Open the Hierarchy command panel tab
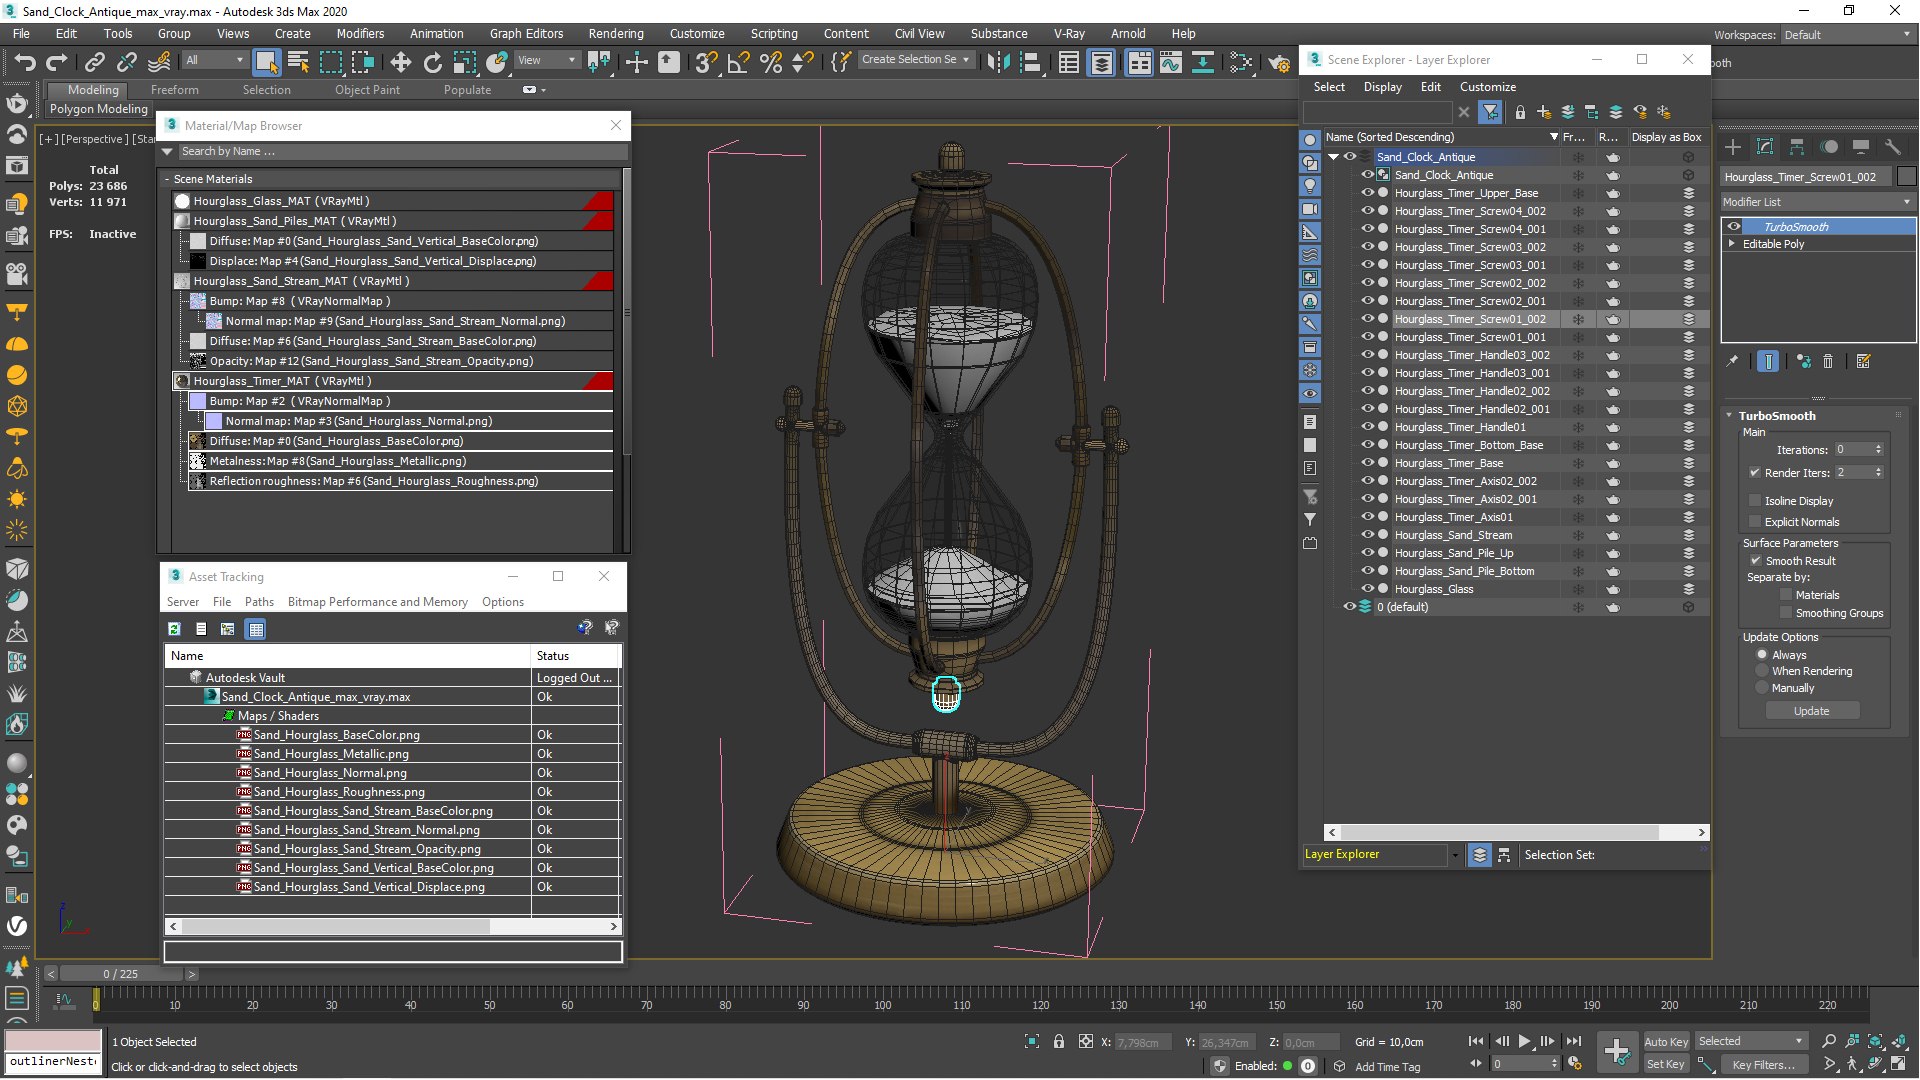 coord(1797,147)
